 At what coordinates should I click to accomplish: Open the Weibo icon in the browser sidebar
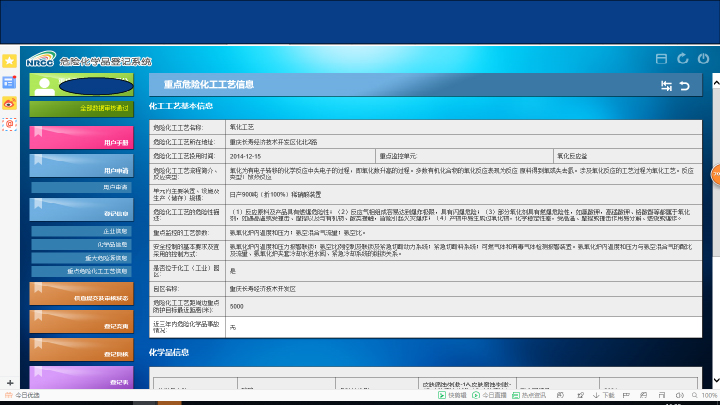tap(9, 103)
